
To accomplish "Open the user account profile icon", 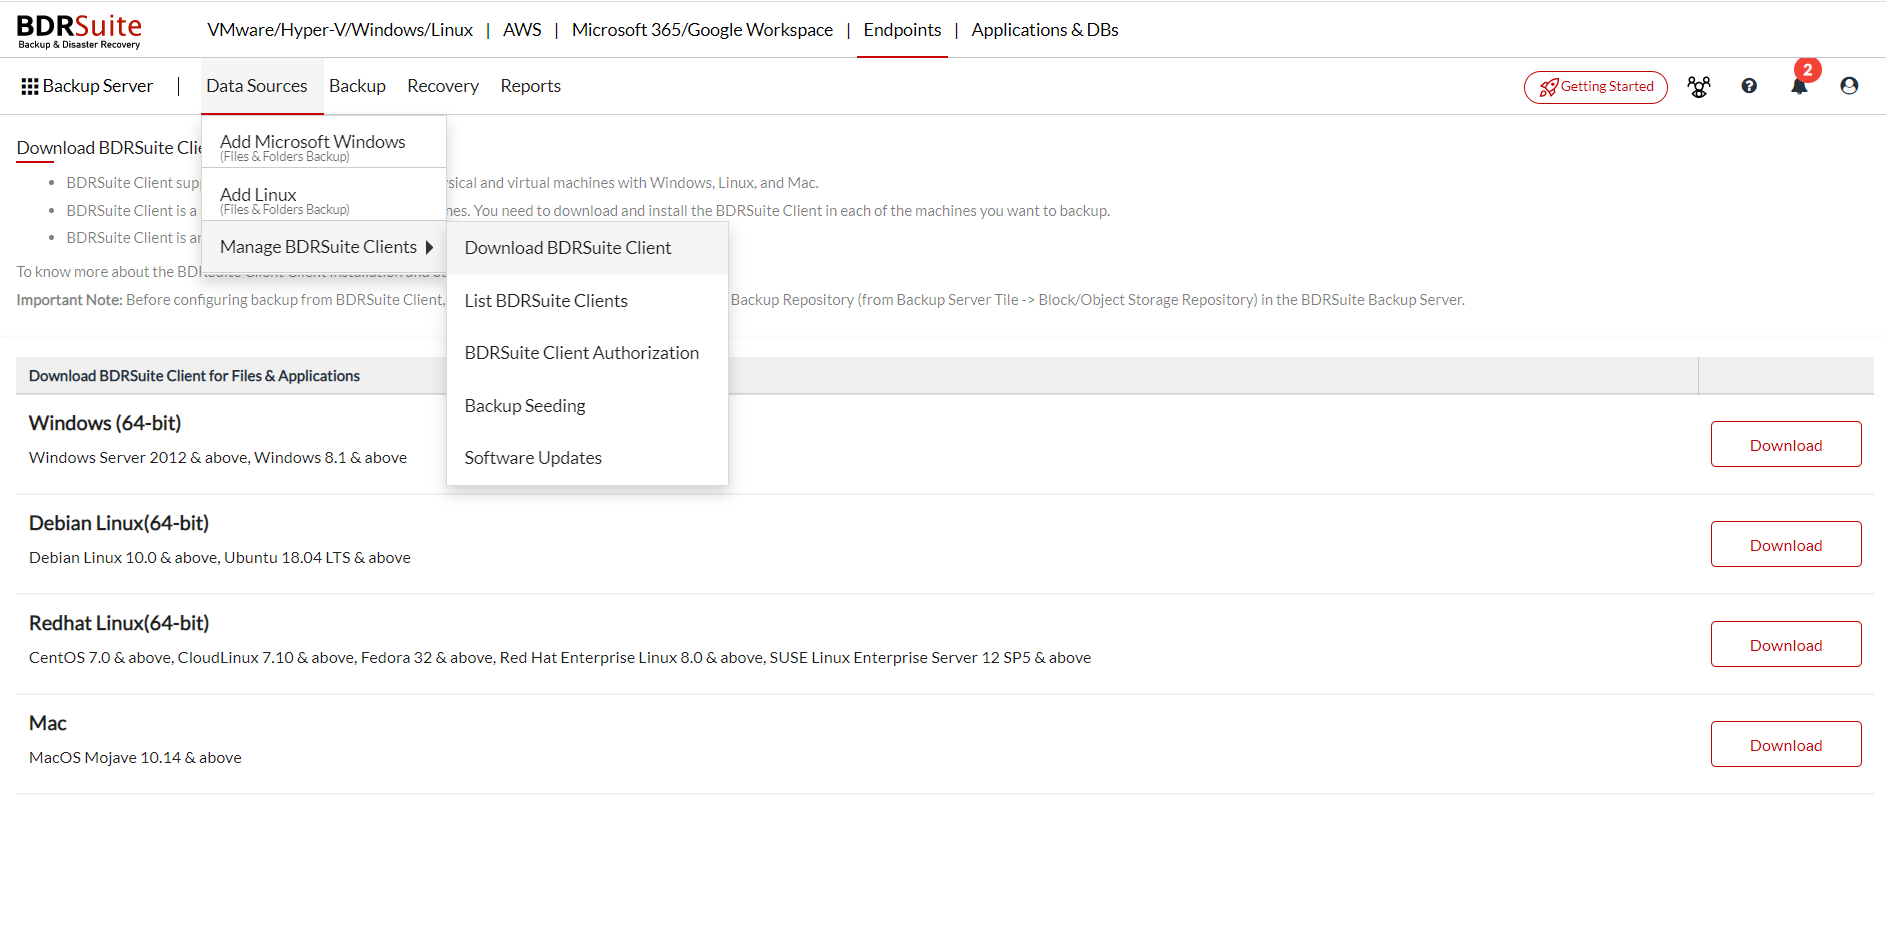I will [x=1849, y=86].
